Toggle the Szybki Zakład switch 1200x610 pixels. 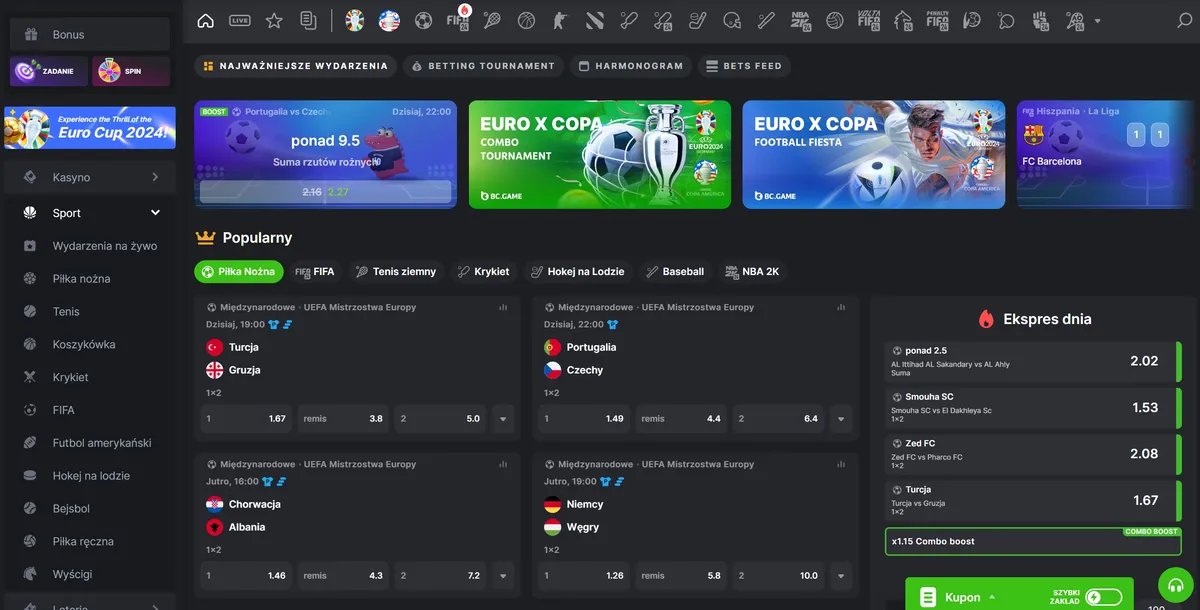click(1103, 597)
